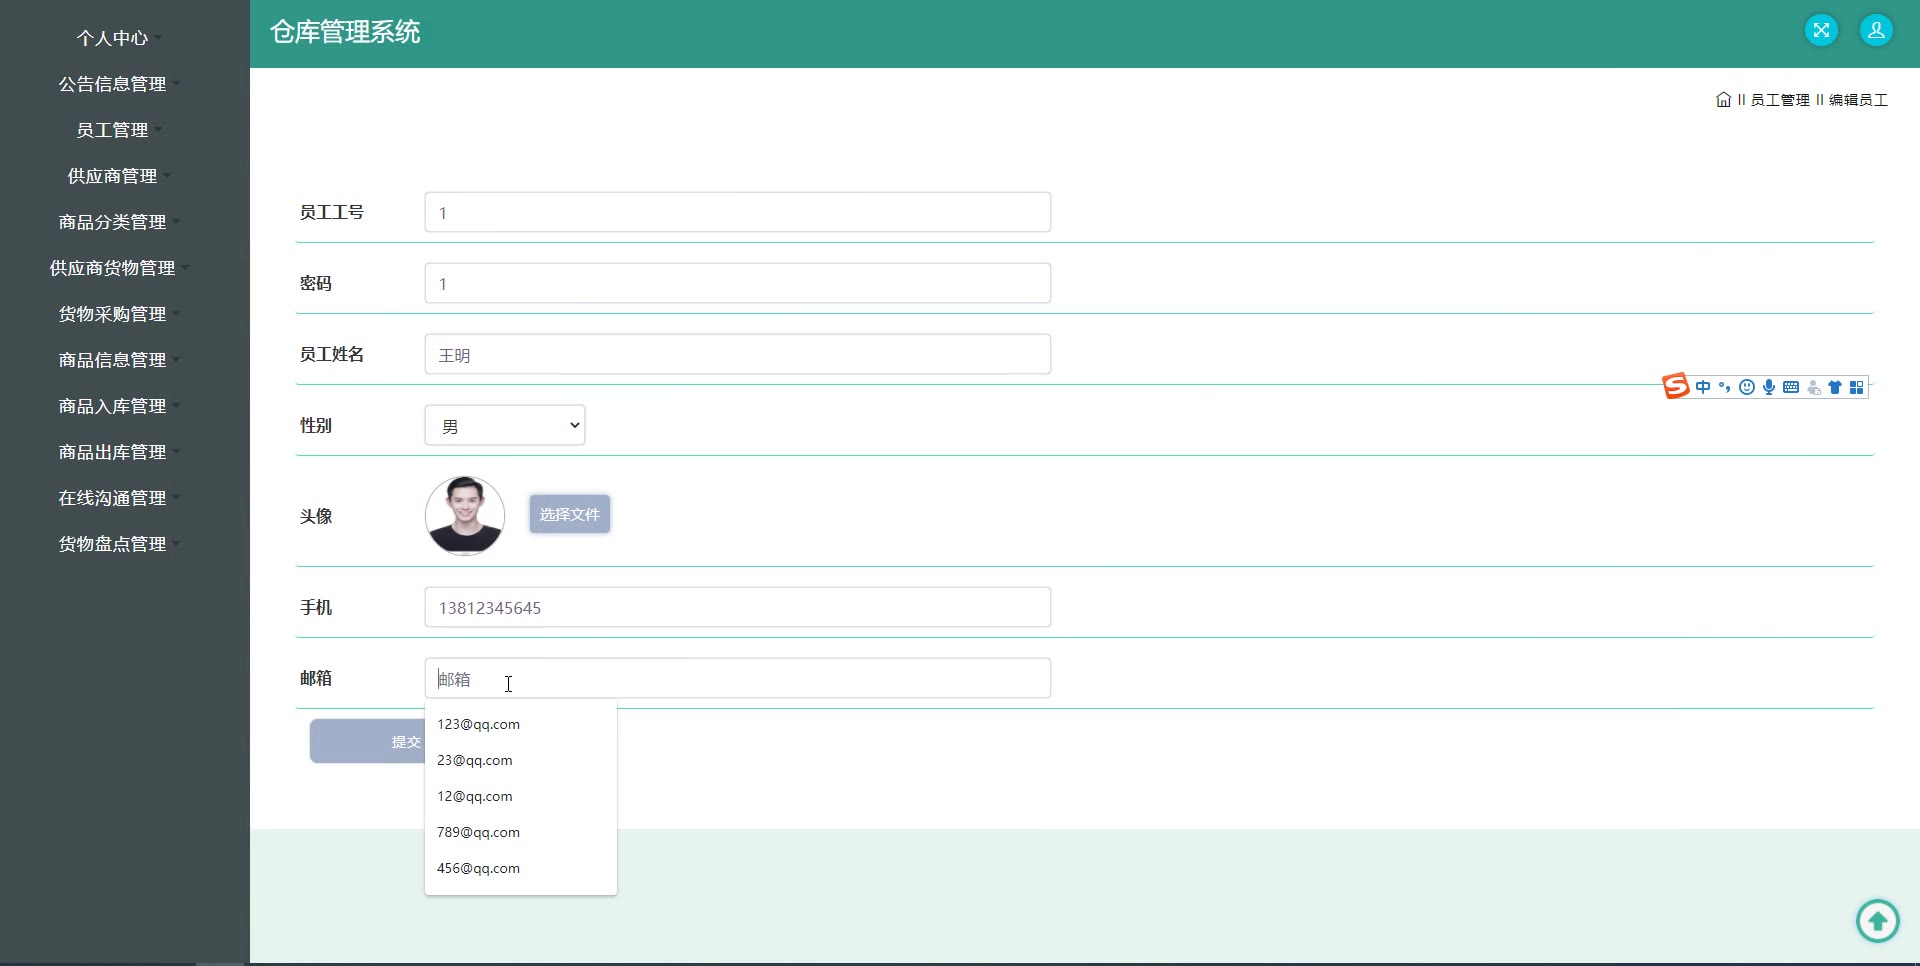Open the Sogou emoji smiley icon
This screenshot has height=966, width=1920.
point(1747,387)
